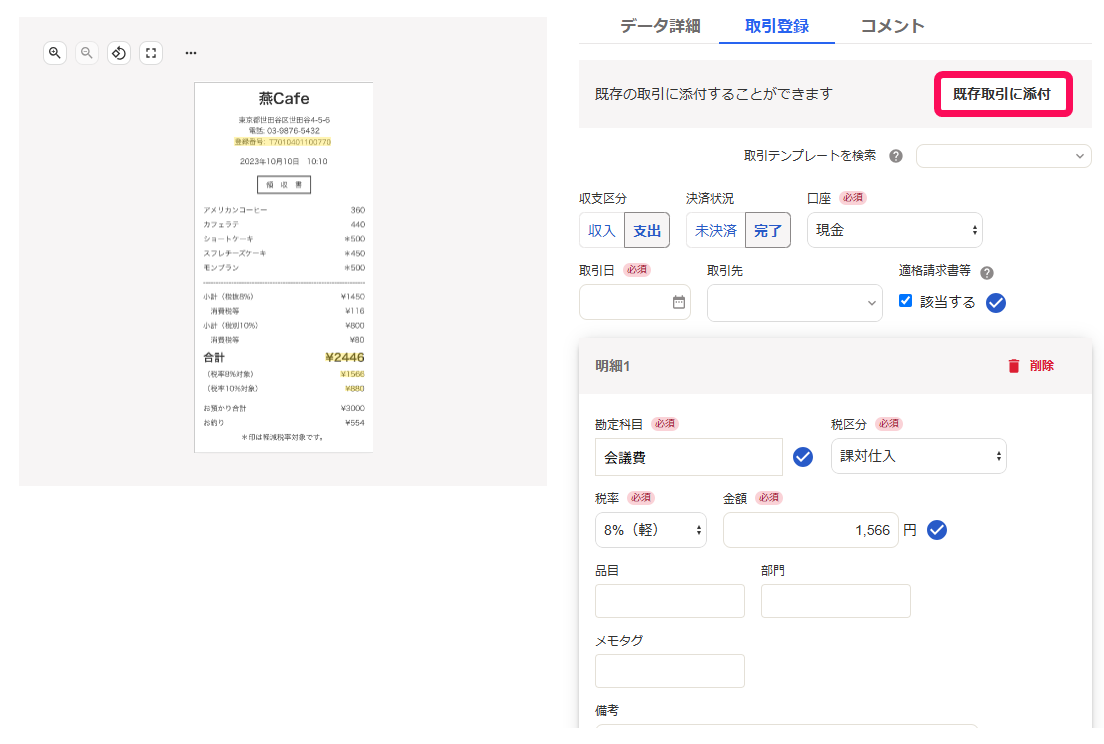Click the 既存取引に添付 button
Screen dimensions: 1104x744
[x=1003, y=94]
